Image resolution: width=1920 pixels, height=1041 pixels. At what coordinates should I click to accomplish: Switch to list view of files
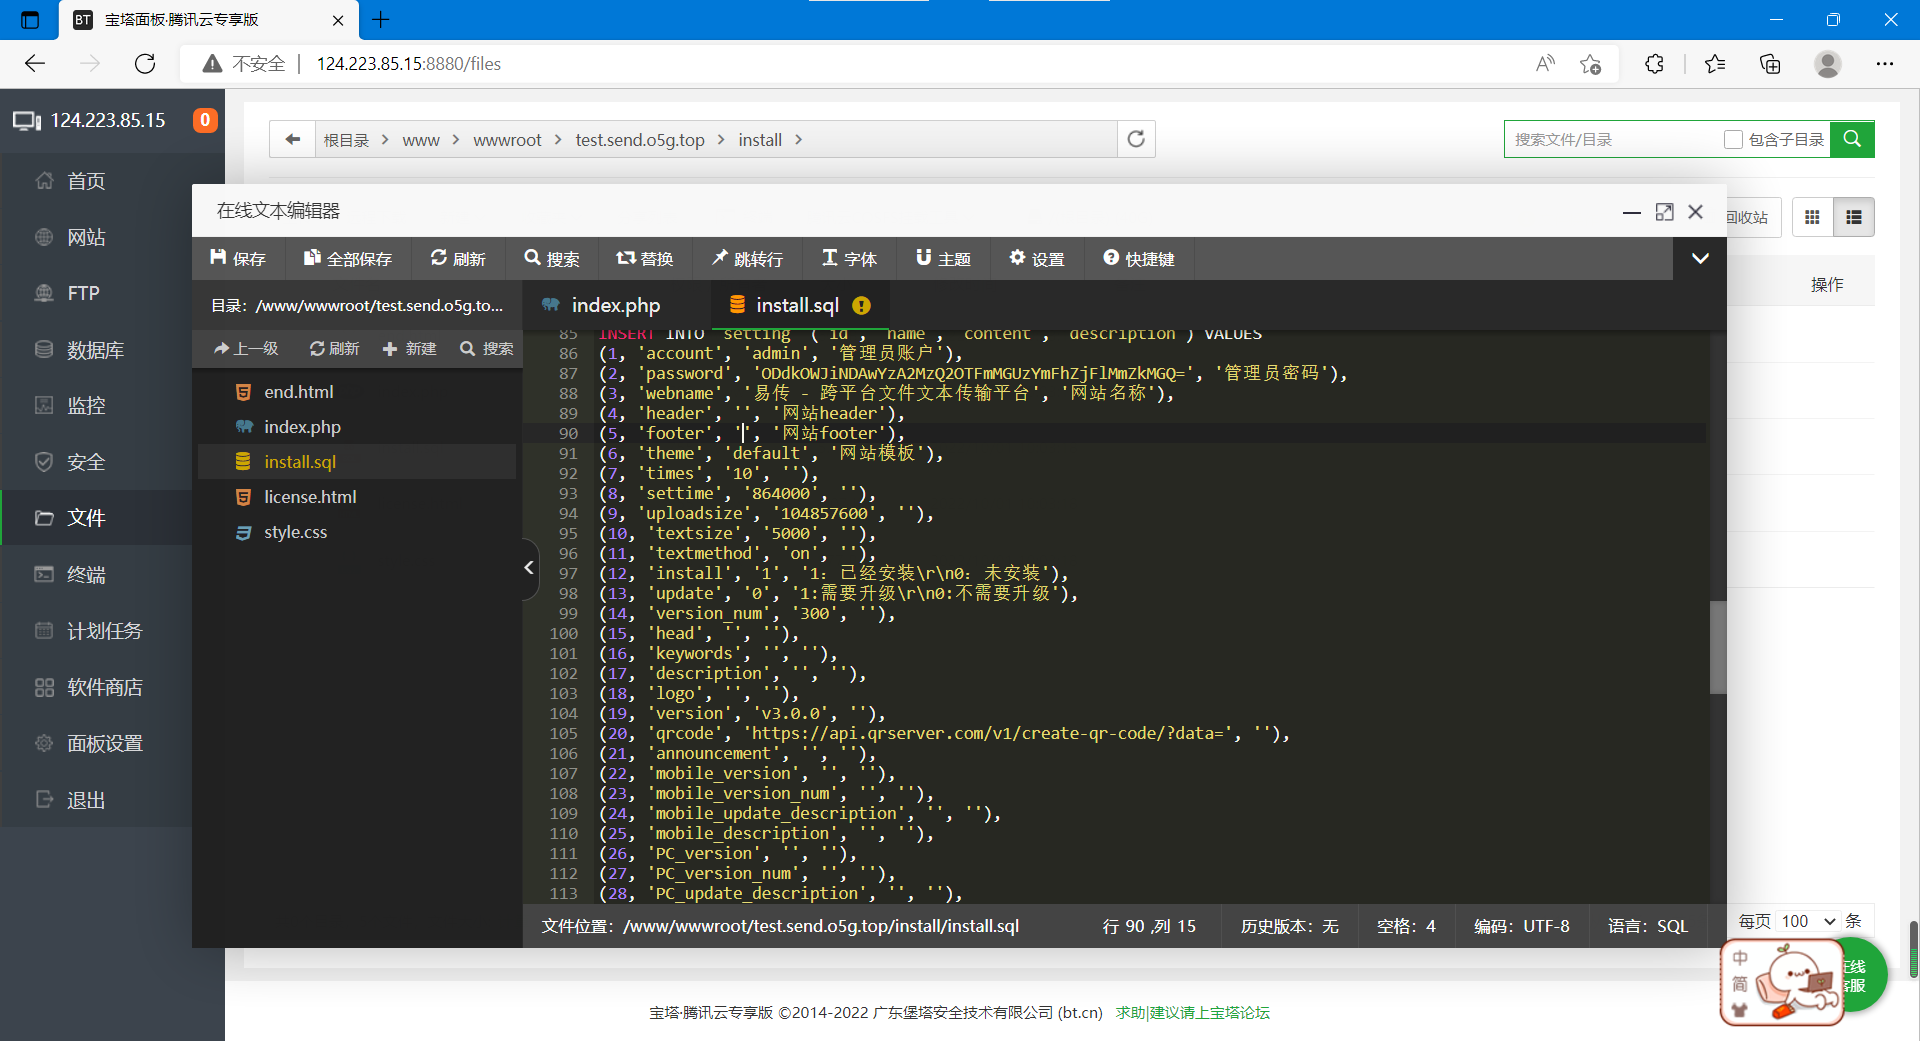1854,217
